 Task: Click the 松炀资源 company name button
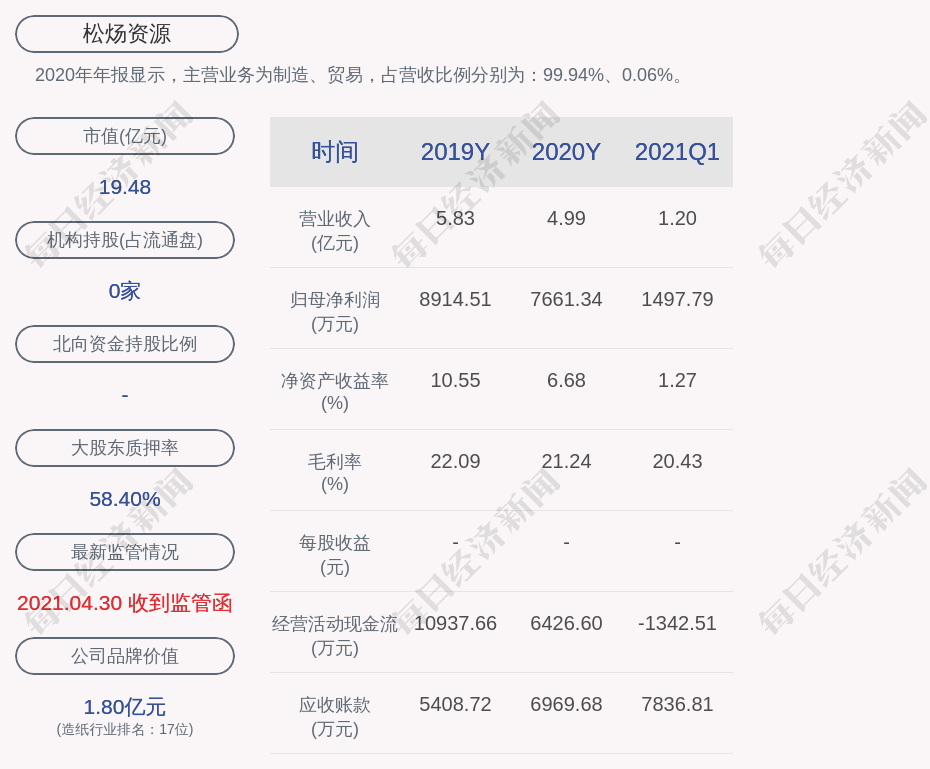coord(127,34)
